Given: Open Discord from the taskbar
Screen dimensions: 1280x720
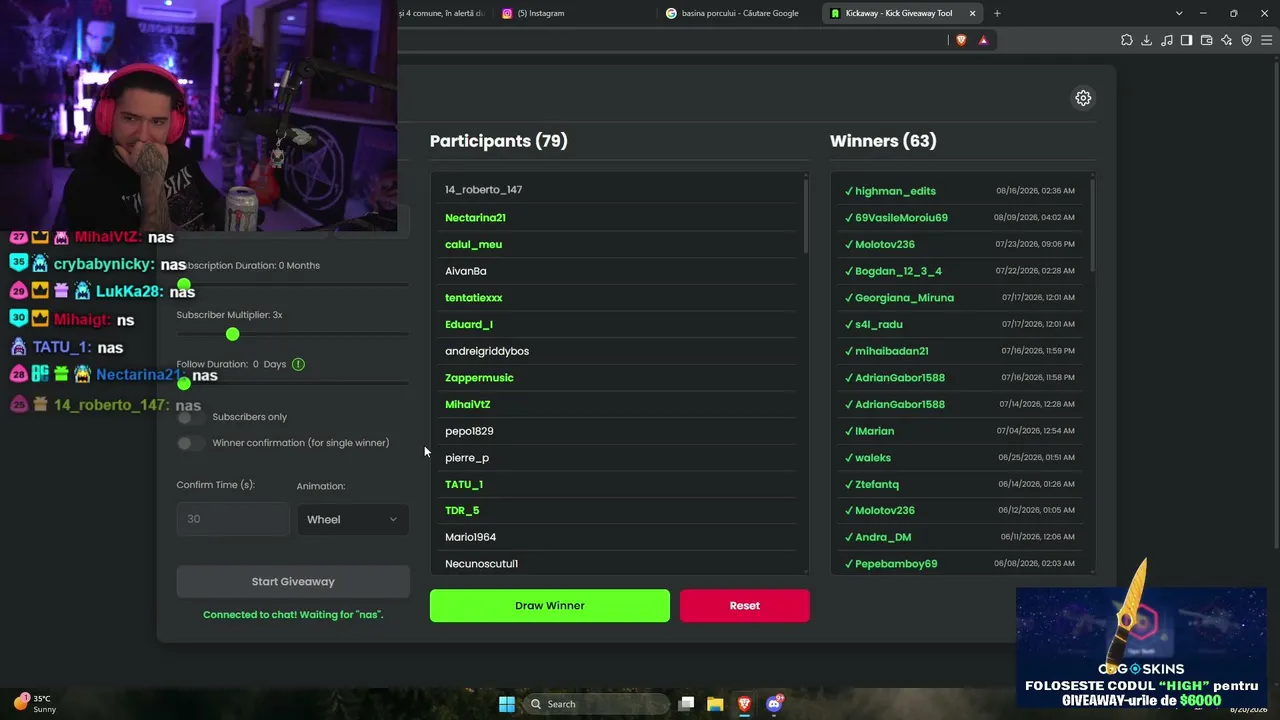Looking at the screenshot, I should (773, 704).
